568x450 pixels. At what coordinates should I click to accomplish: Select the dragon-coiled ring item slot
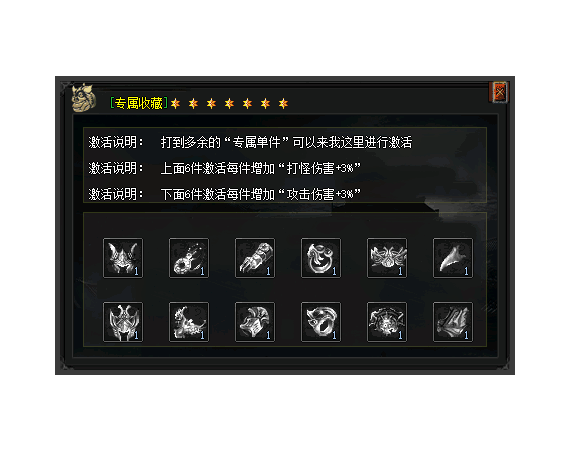pyautogui.click(x=321, y=258)
